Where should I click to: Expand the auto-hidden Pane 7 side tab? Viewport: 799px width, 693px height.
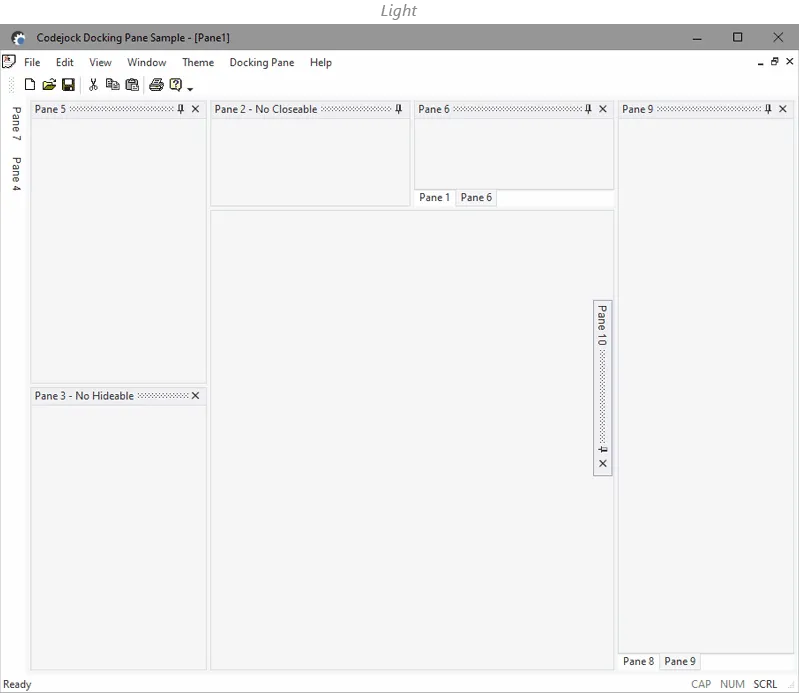point(16,124)
